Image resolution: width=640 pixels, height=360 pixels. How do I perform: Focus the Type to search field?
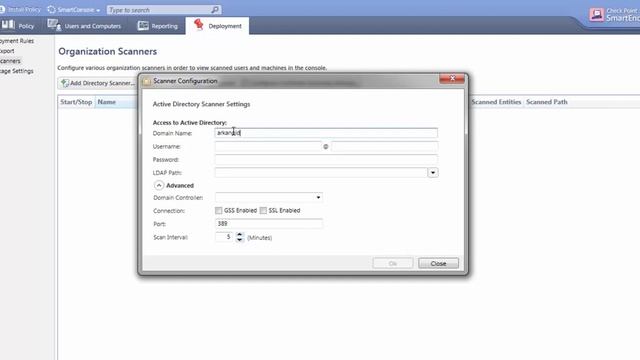point(159,9)
